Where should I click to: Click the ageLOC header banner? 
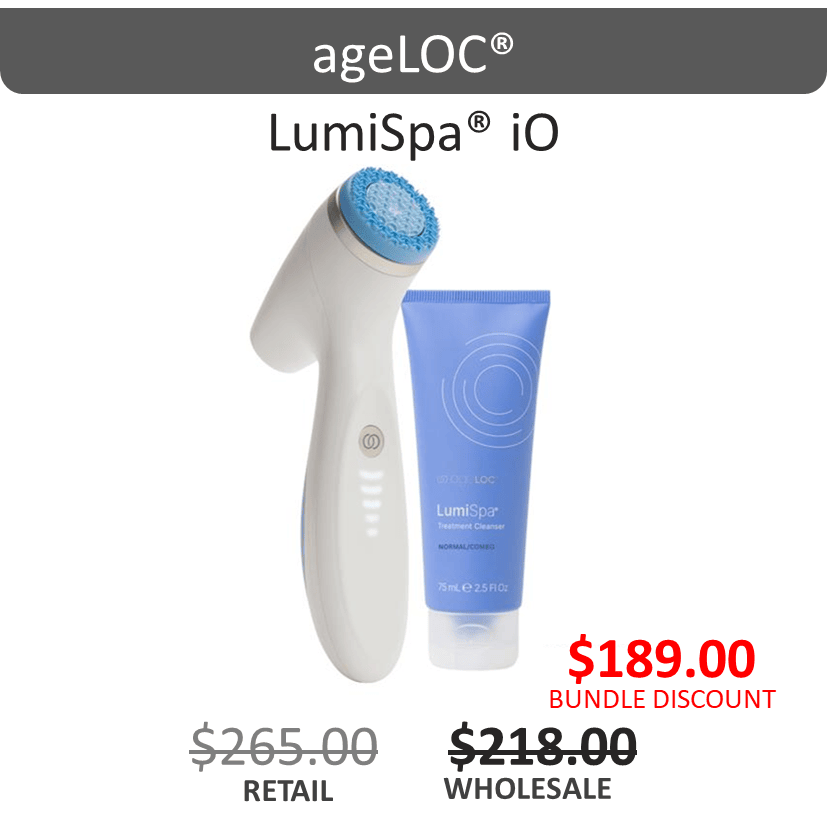click(x=413, y=51)
